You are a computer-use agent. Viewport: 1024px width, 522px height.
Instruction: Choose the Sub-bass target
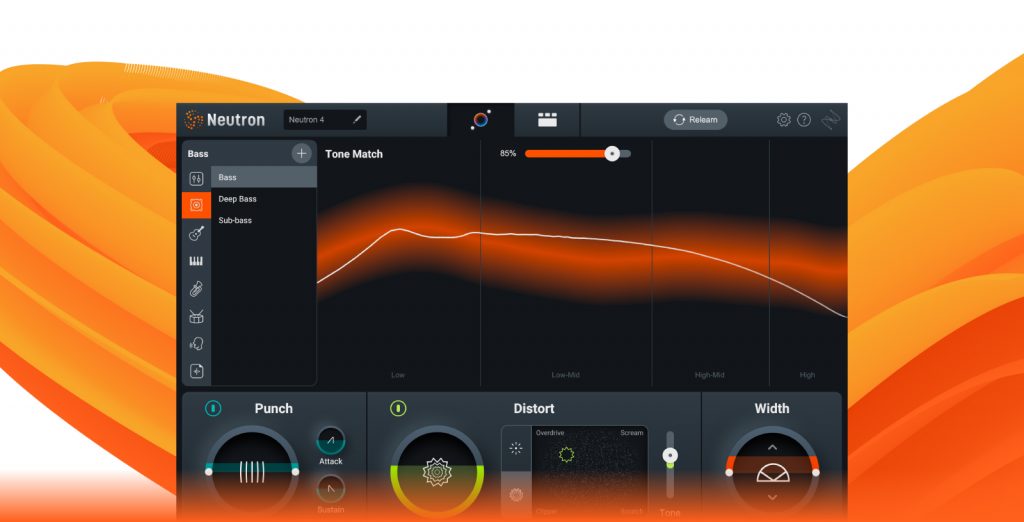pos(264,220)
